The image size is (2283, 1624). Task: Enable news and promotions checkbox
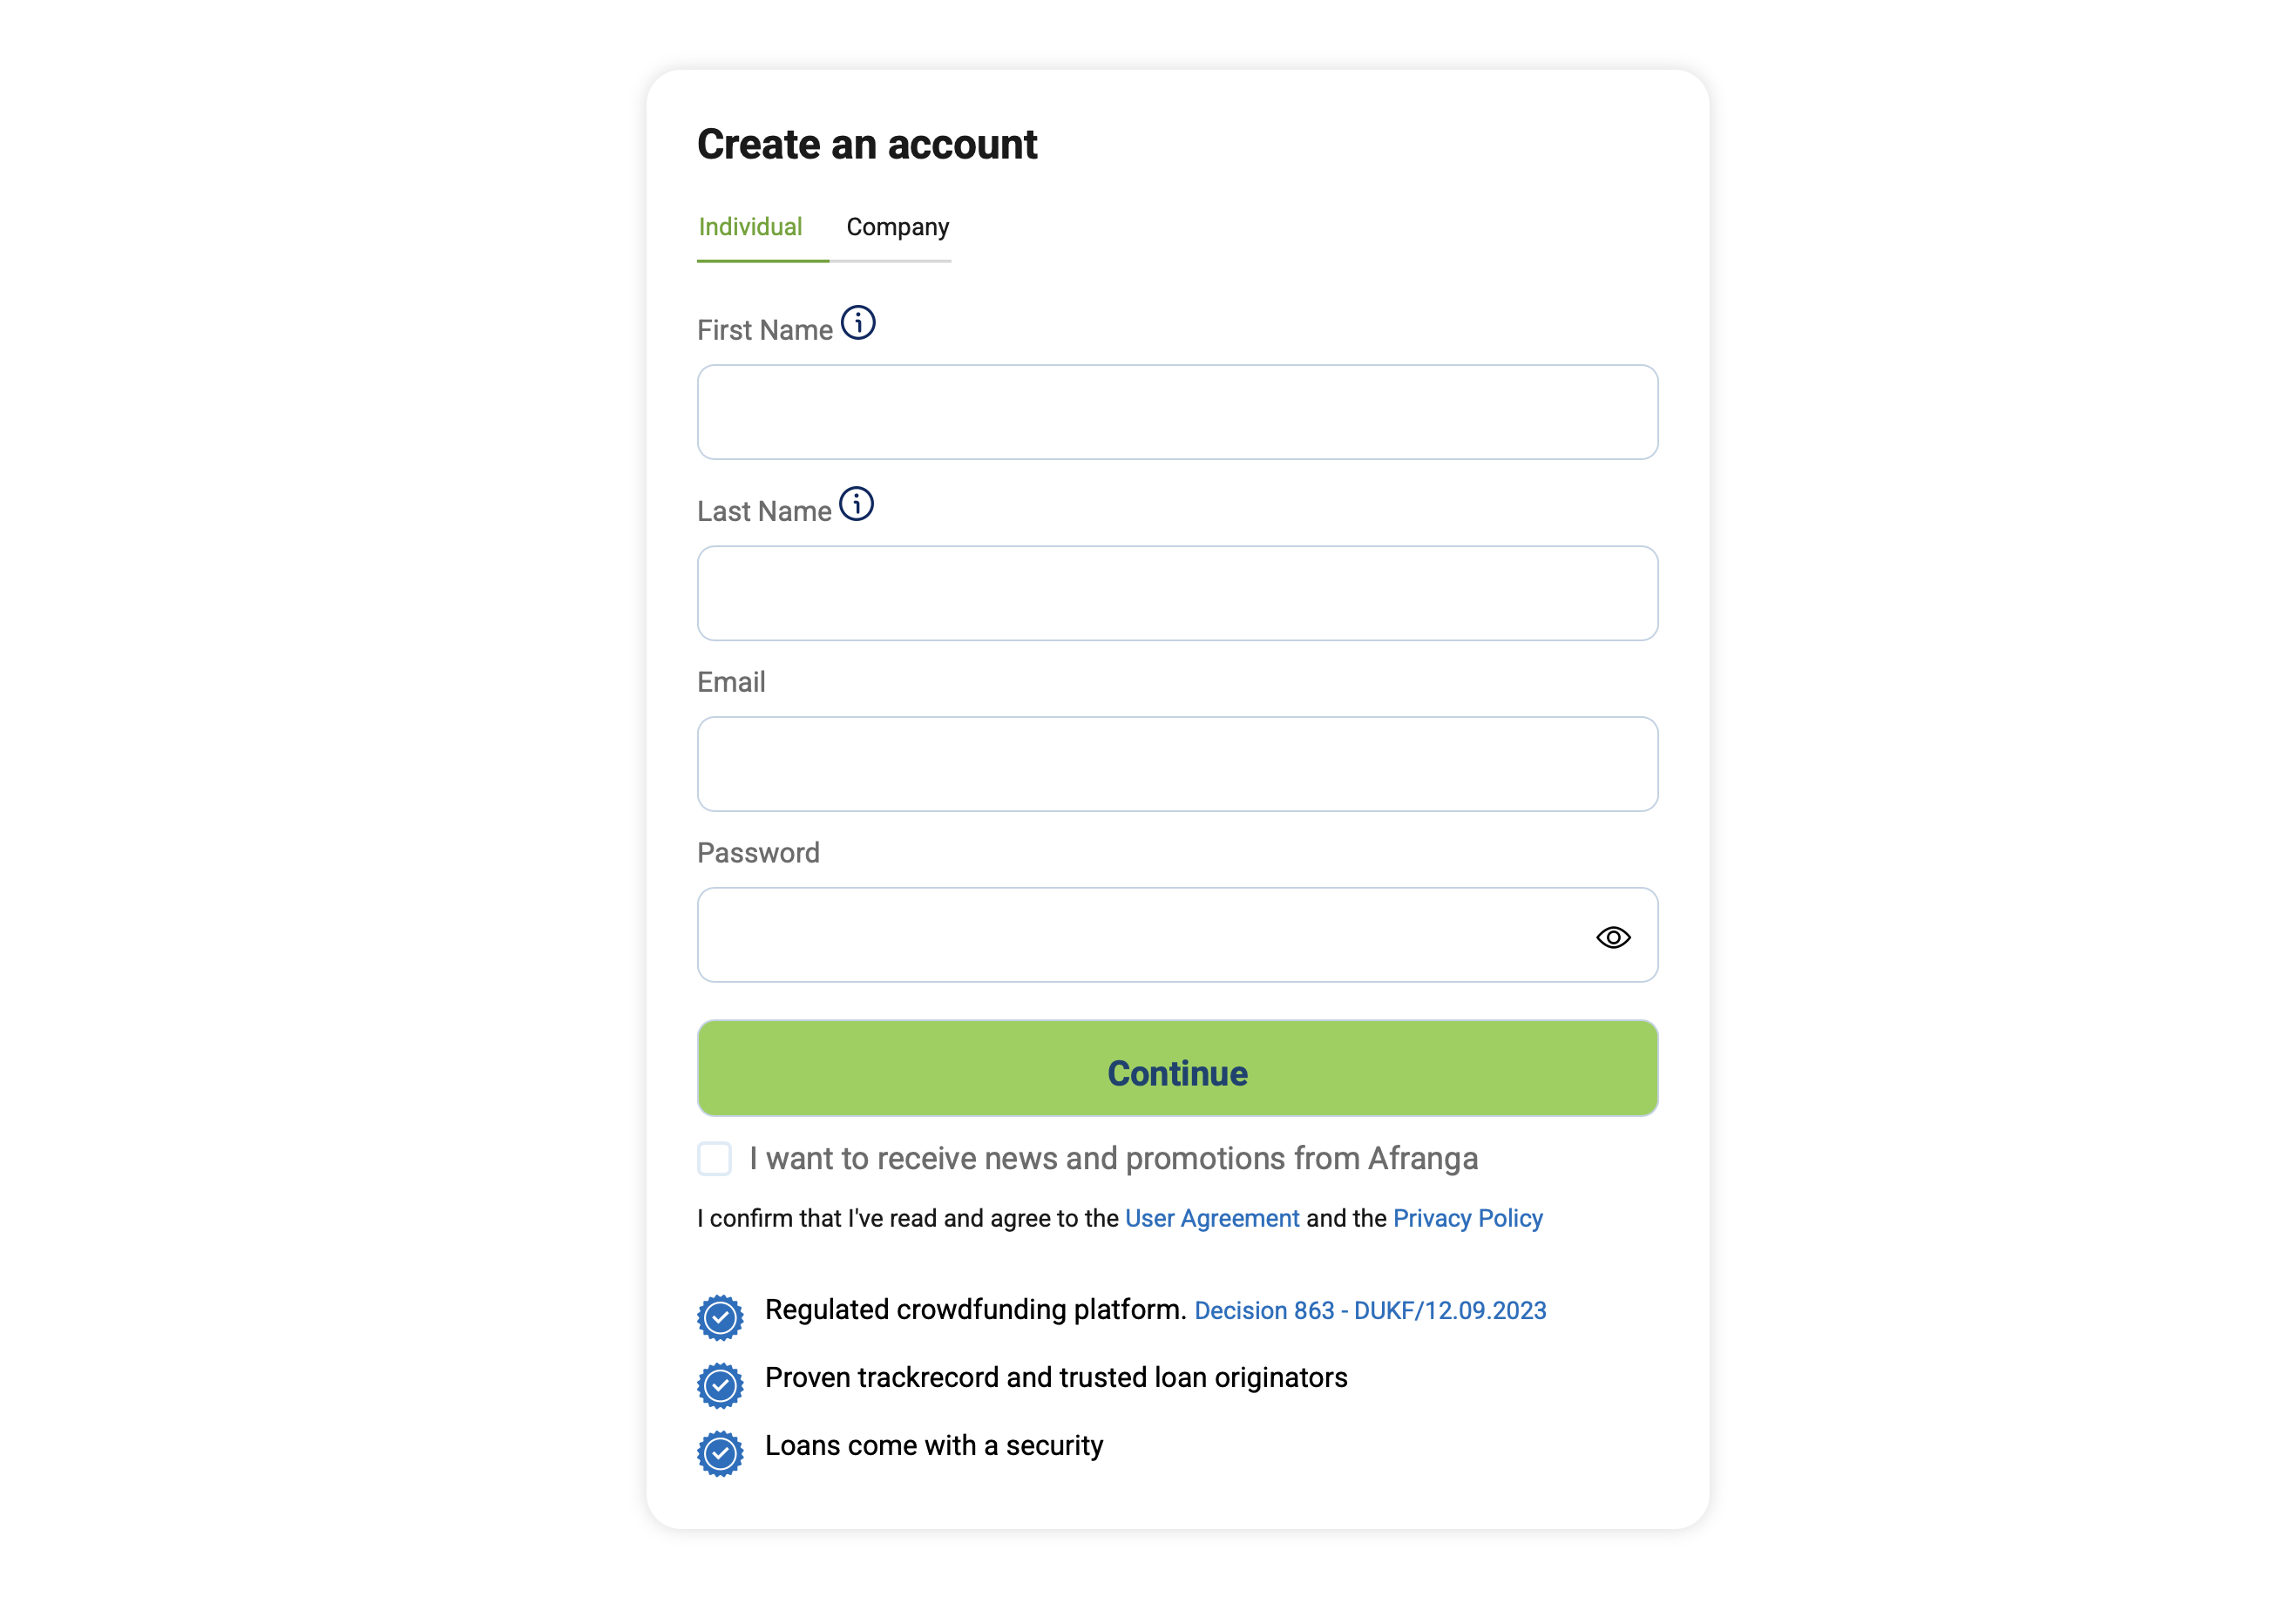pos(714,1158)
